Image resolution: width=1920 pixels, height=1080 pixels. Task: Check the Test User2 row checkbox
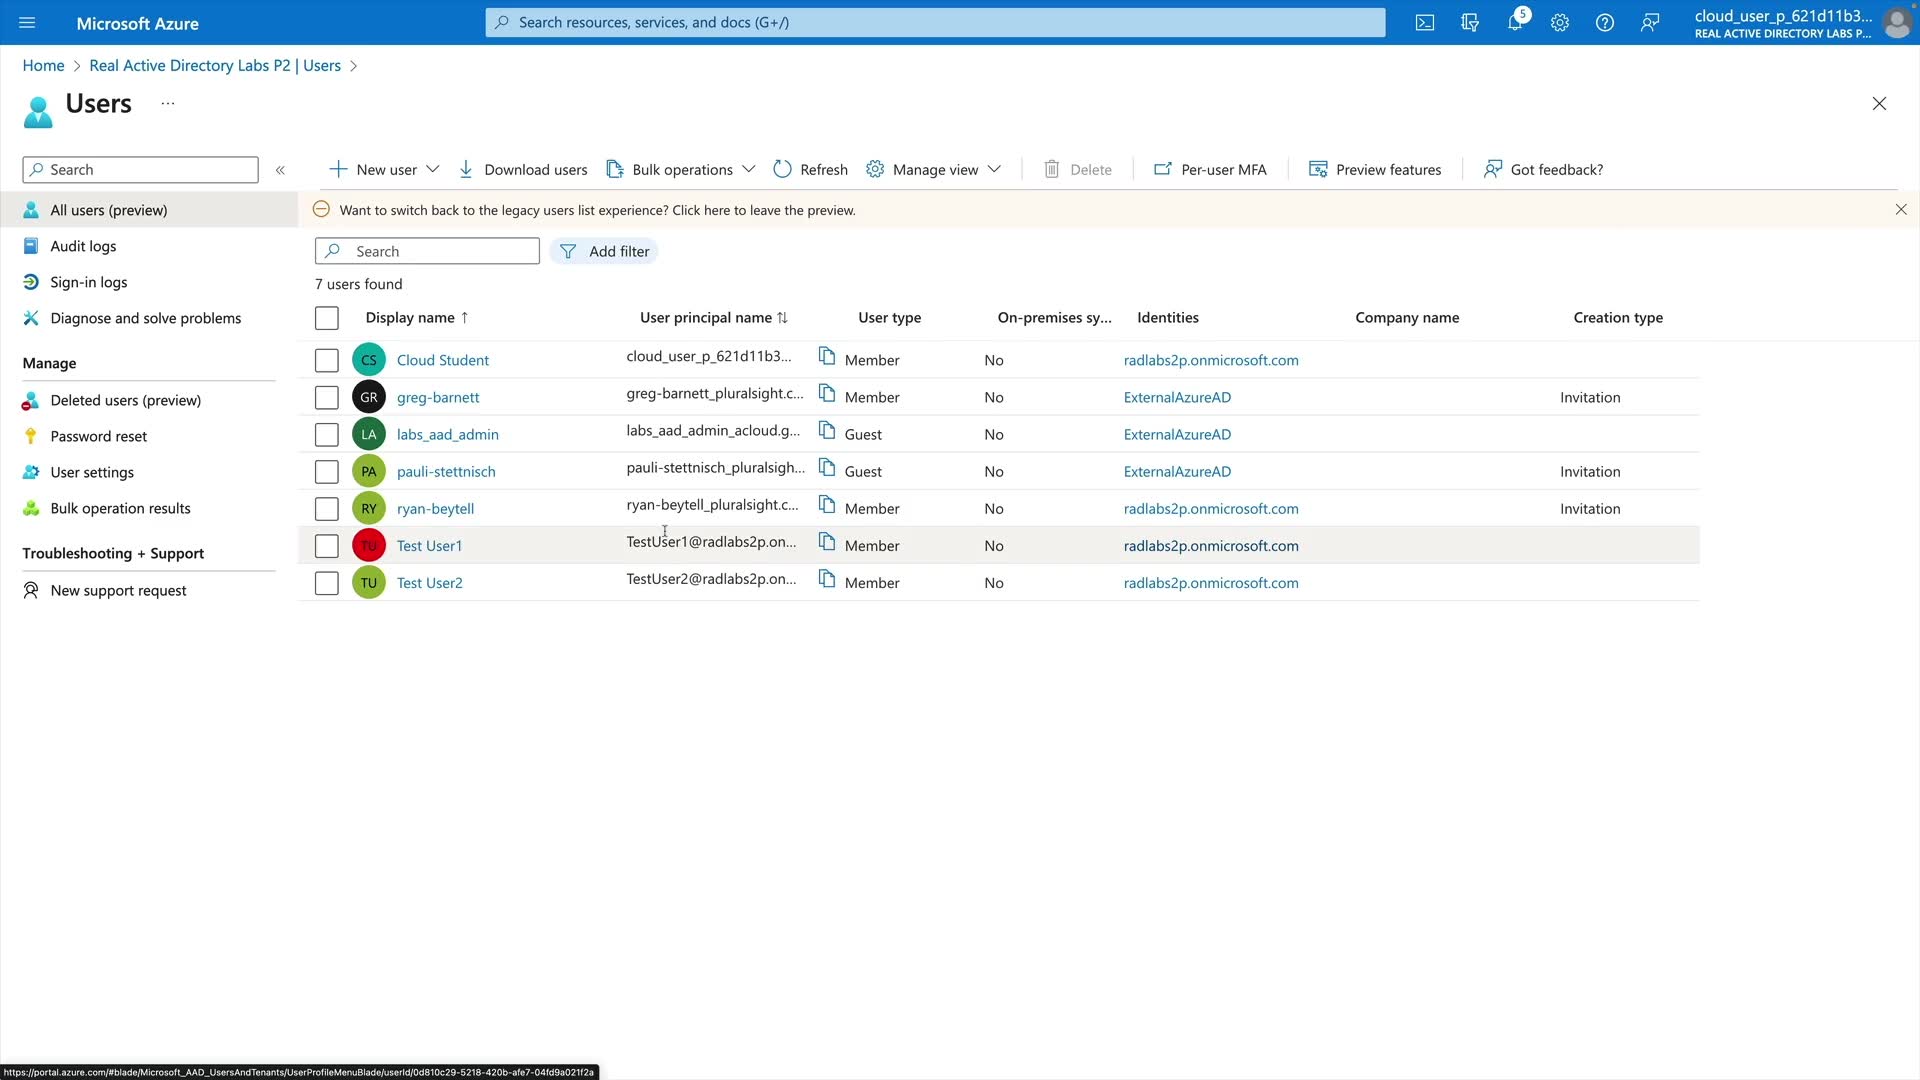pos(327,583)
